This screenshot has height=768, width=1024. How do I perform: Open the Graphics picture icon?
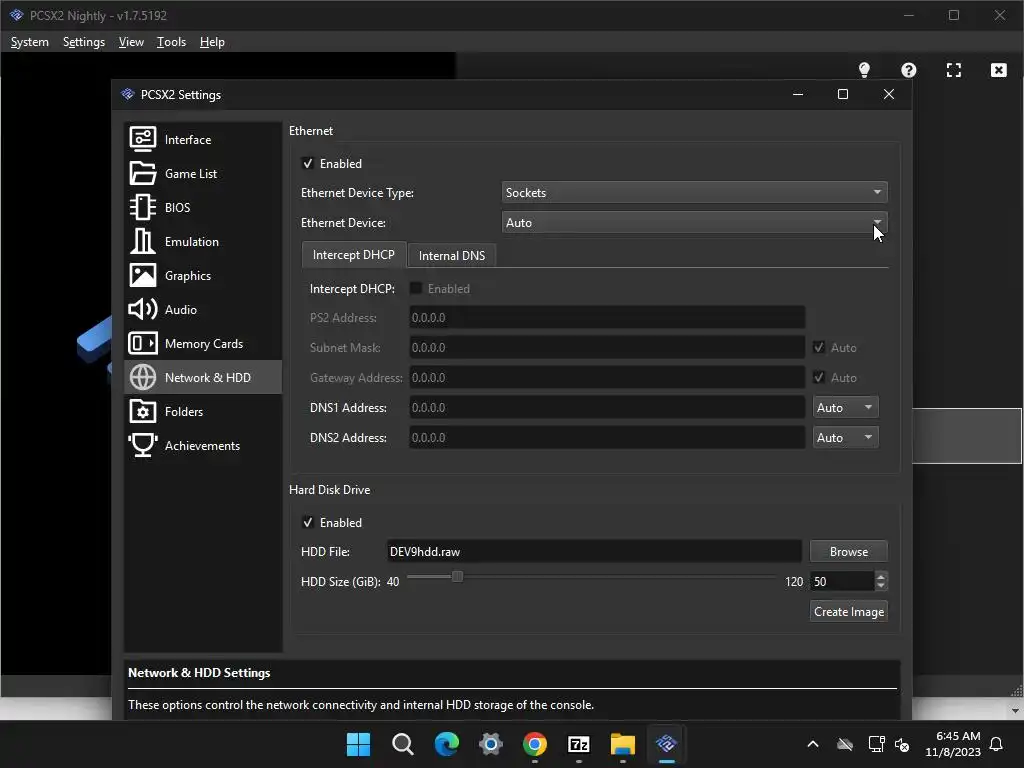tap(142, 275)
